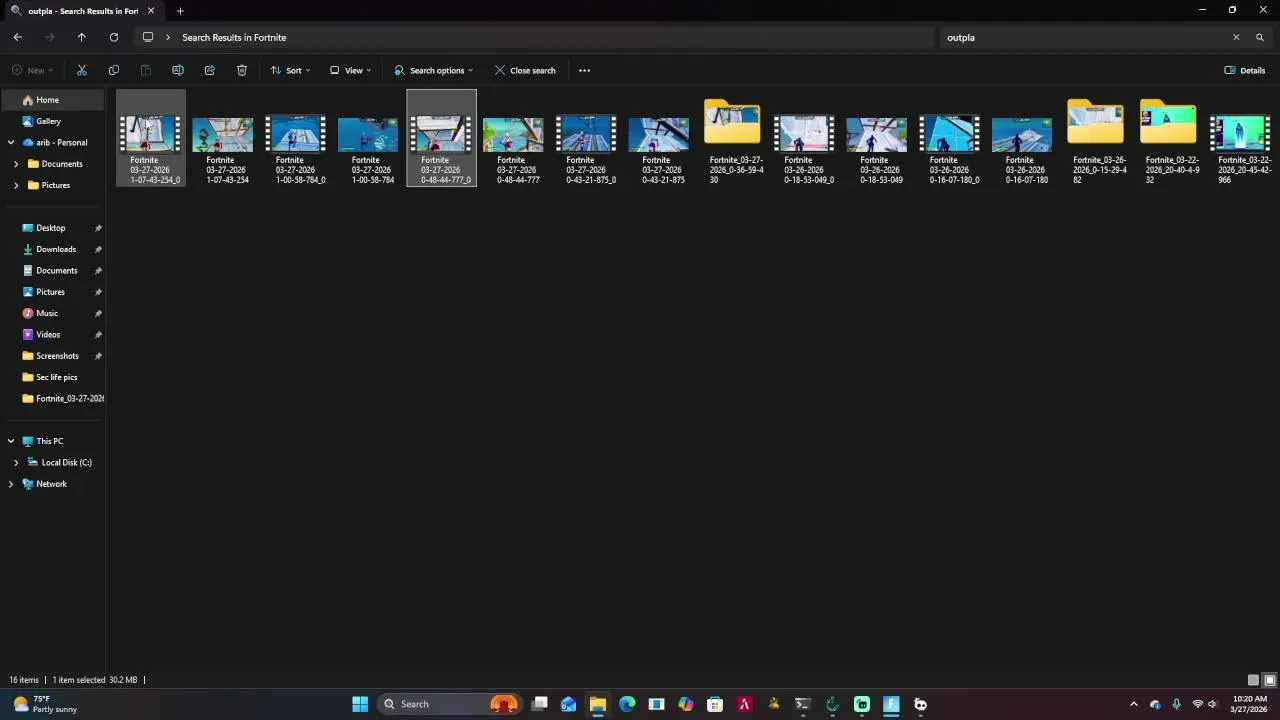Switch to large thumbnails view icon at bottom right
Image resolution: width=1280 pixels, height=720 pixels.
1270,680
